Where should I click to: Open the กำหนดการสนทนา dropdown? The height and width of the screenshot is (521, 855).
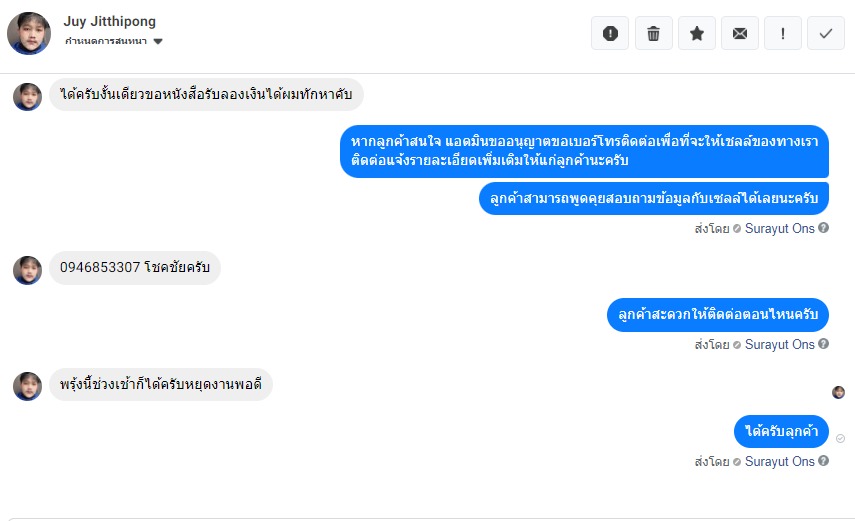tap(113, 41)
